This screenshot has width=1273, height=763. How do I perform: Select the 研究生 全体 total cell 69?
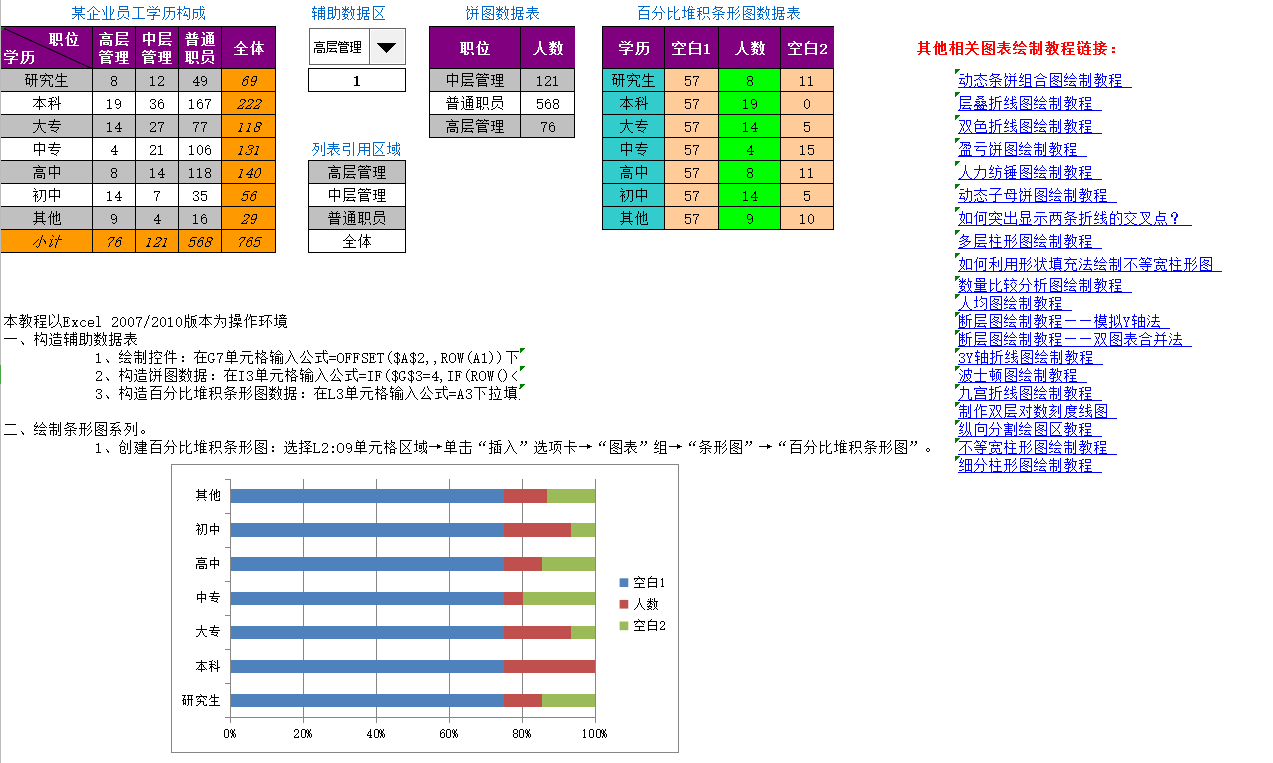[x=249, y=80]
